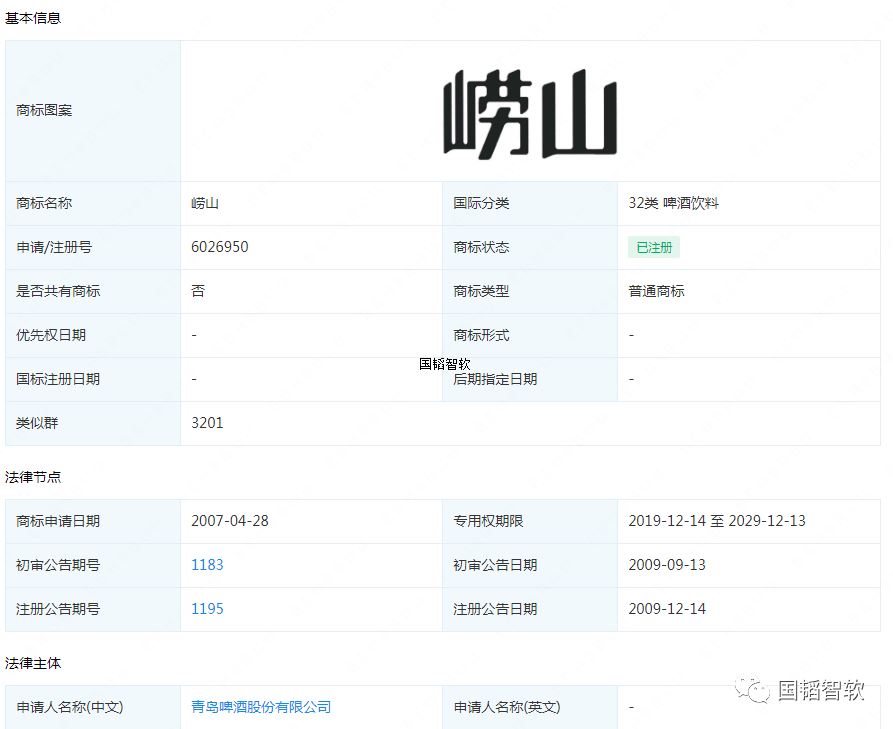
Task: Click the 已注册 trademark status badge
Action: pos(654,248)
